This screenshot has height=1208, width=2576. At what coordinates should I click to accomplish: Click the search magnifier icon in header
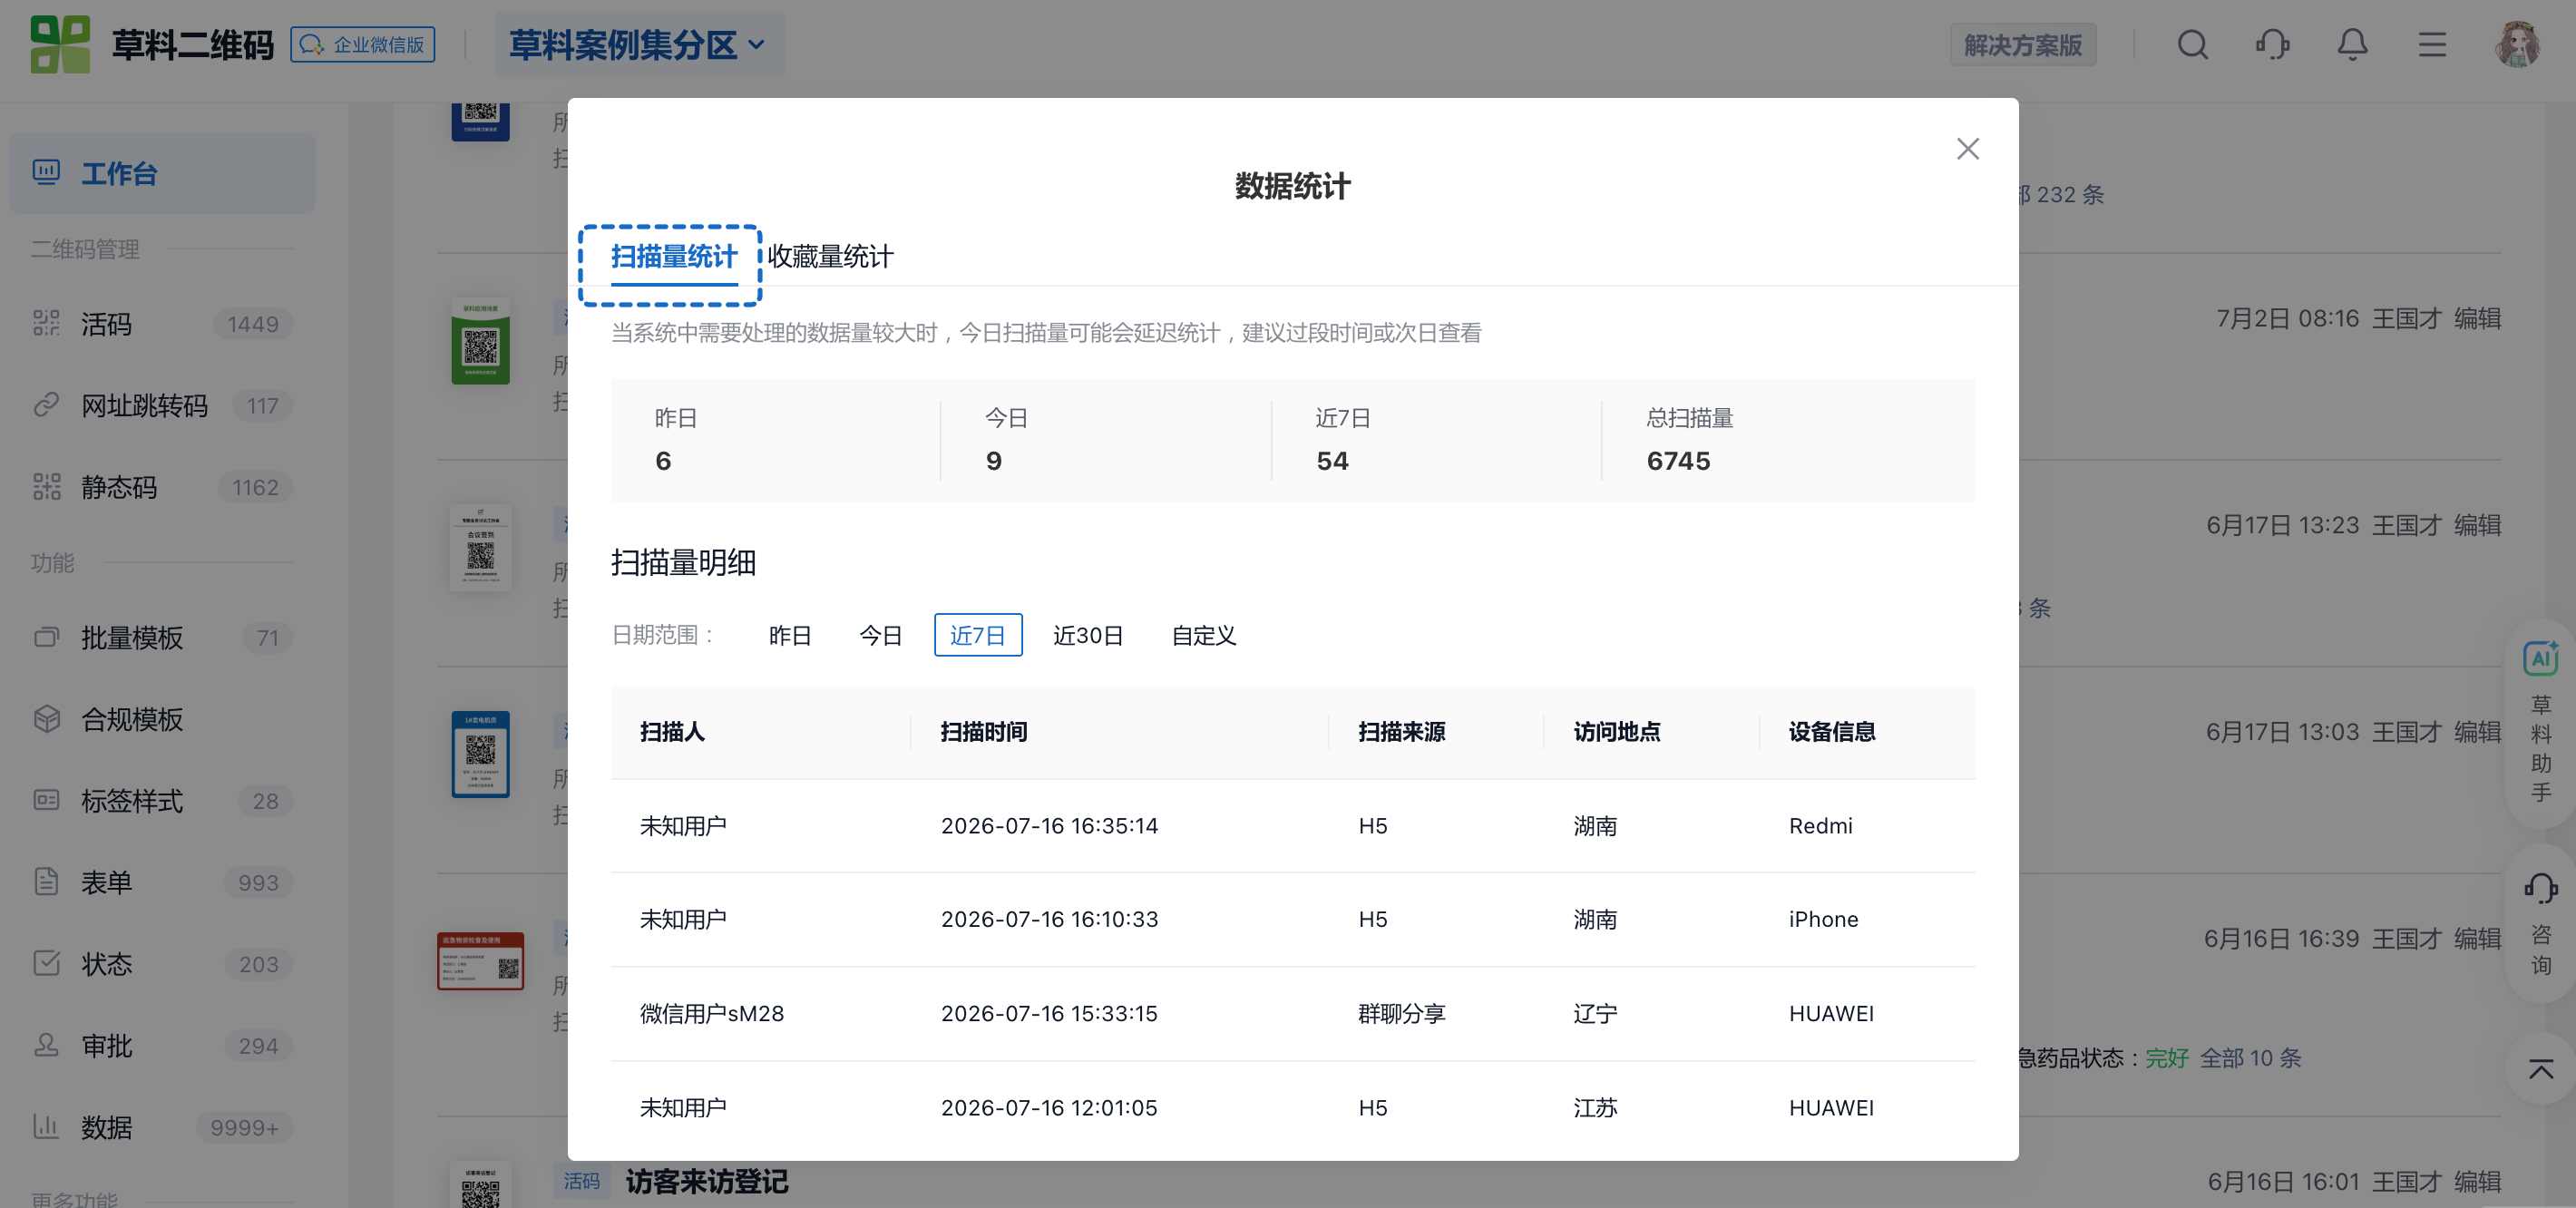click(x=2192, y=45)
